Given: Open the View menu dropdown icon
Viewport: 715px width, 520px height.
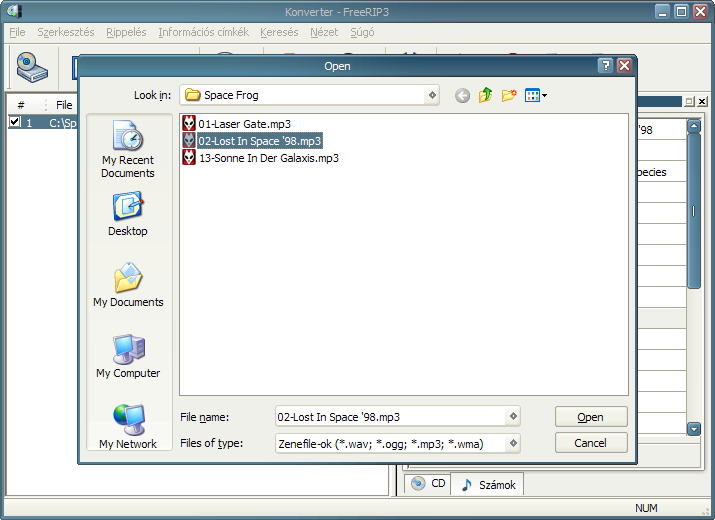Looking at the screenshot, I should pyautogui.click(x=536, y=95).
